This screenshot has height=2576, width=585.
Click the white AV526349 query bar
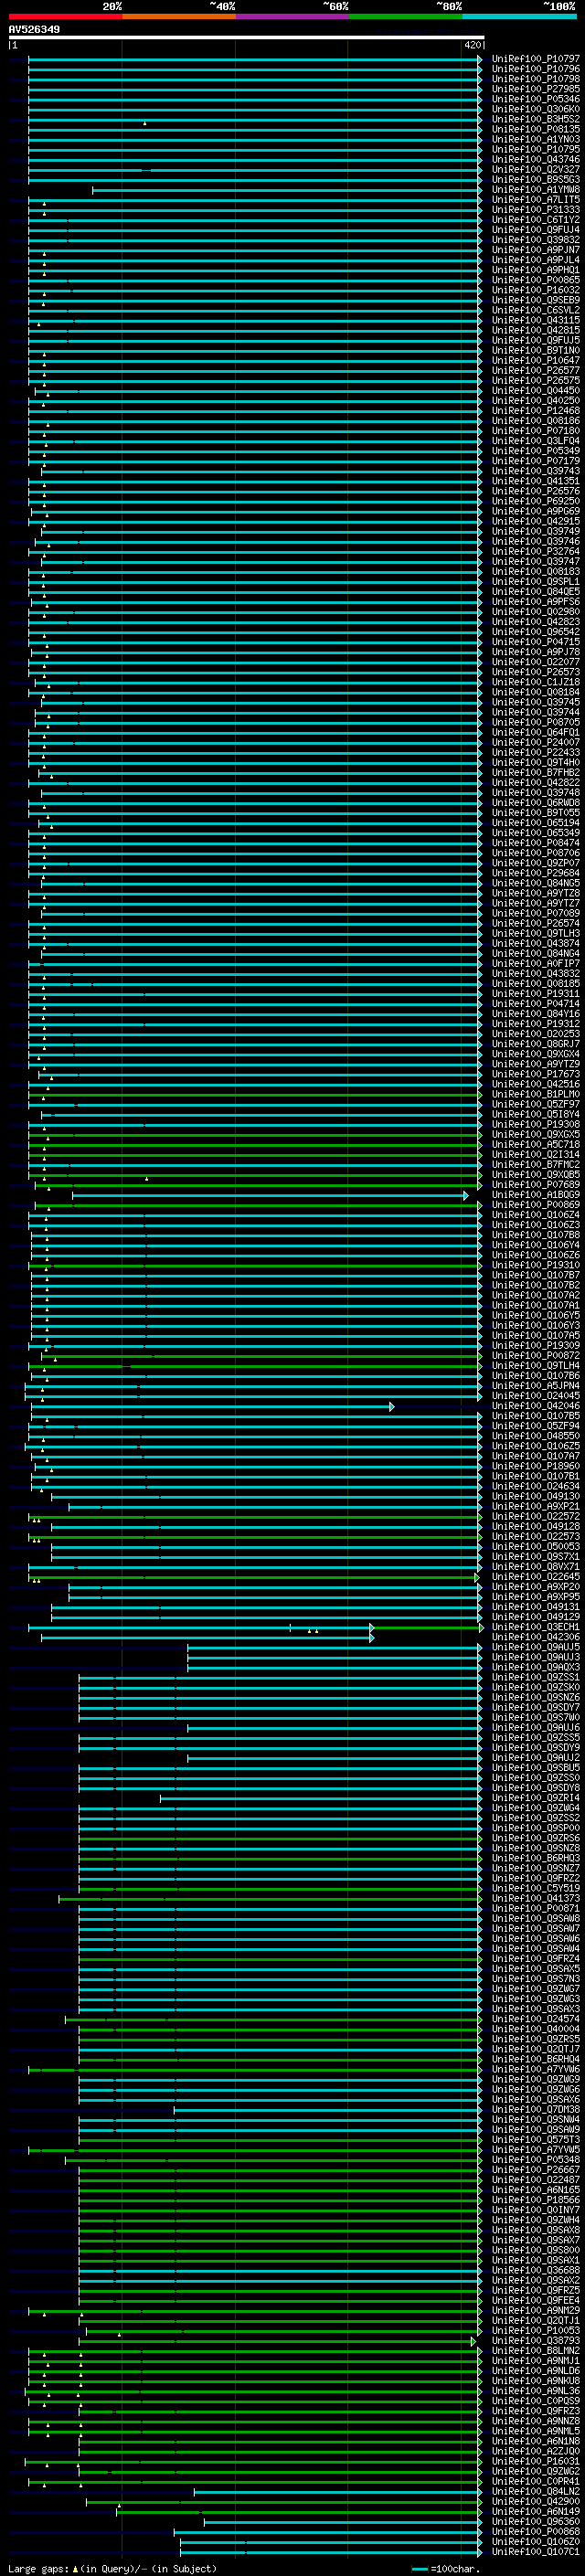[x=246, y=38]
